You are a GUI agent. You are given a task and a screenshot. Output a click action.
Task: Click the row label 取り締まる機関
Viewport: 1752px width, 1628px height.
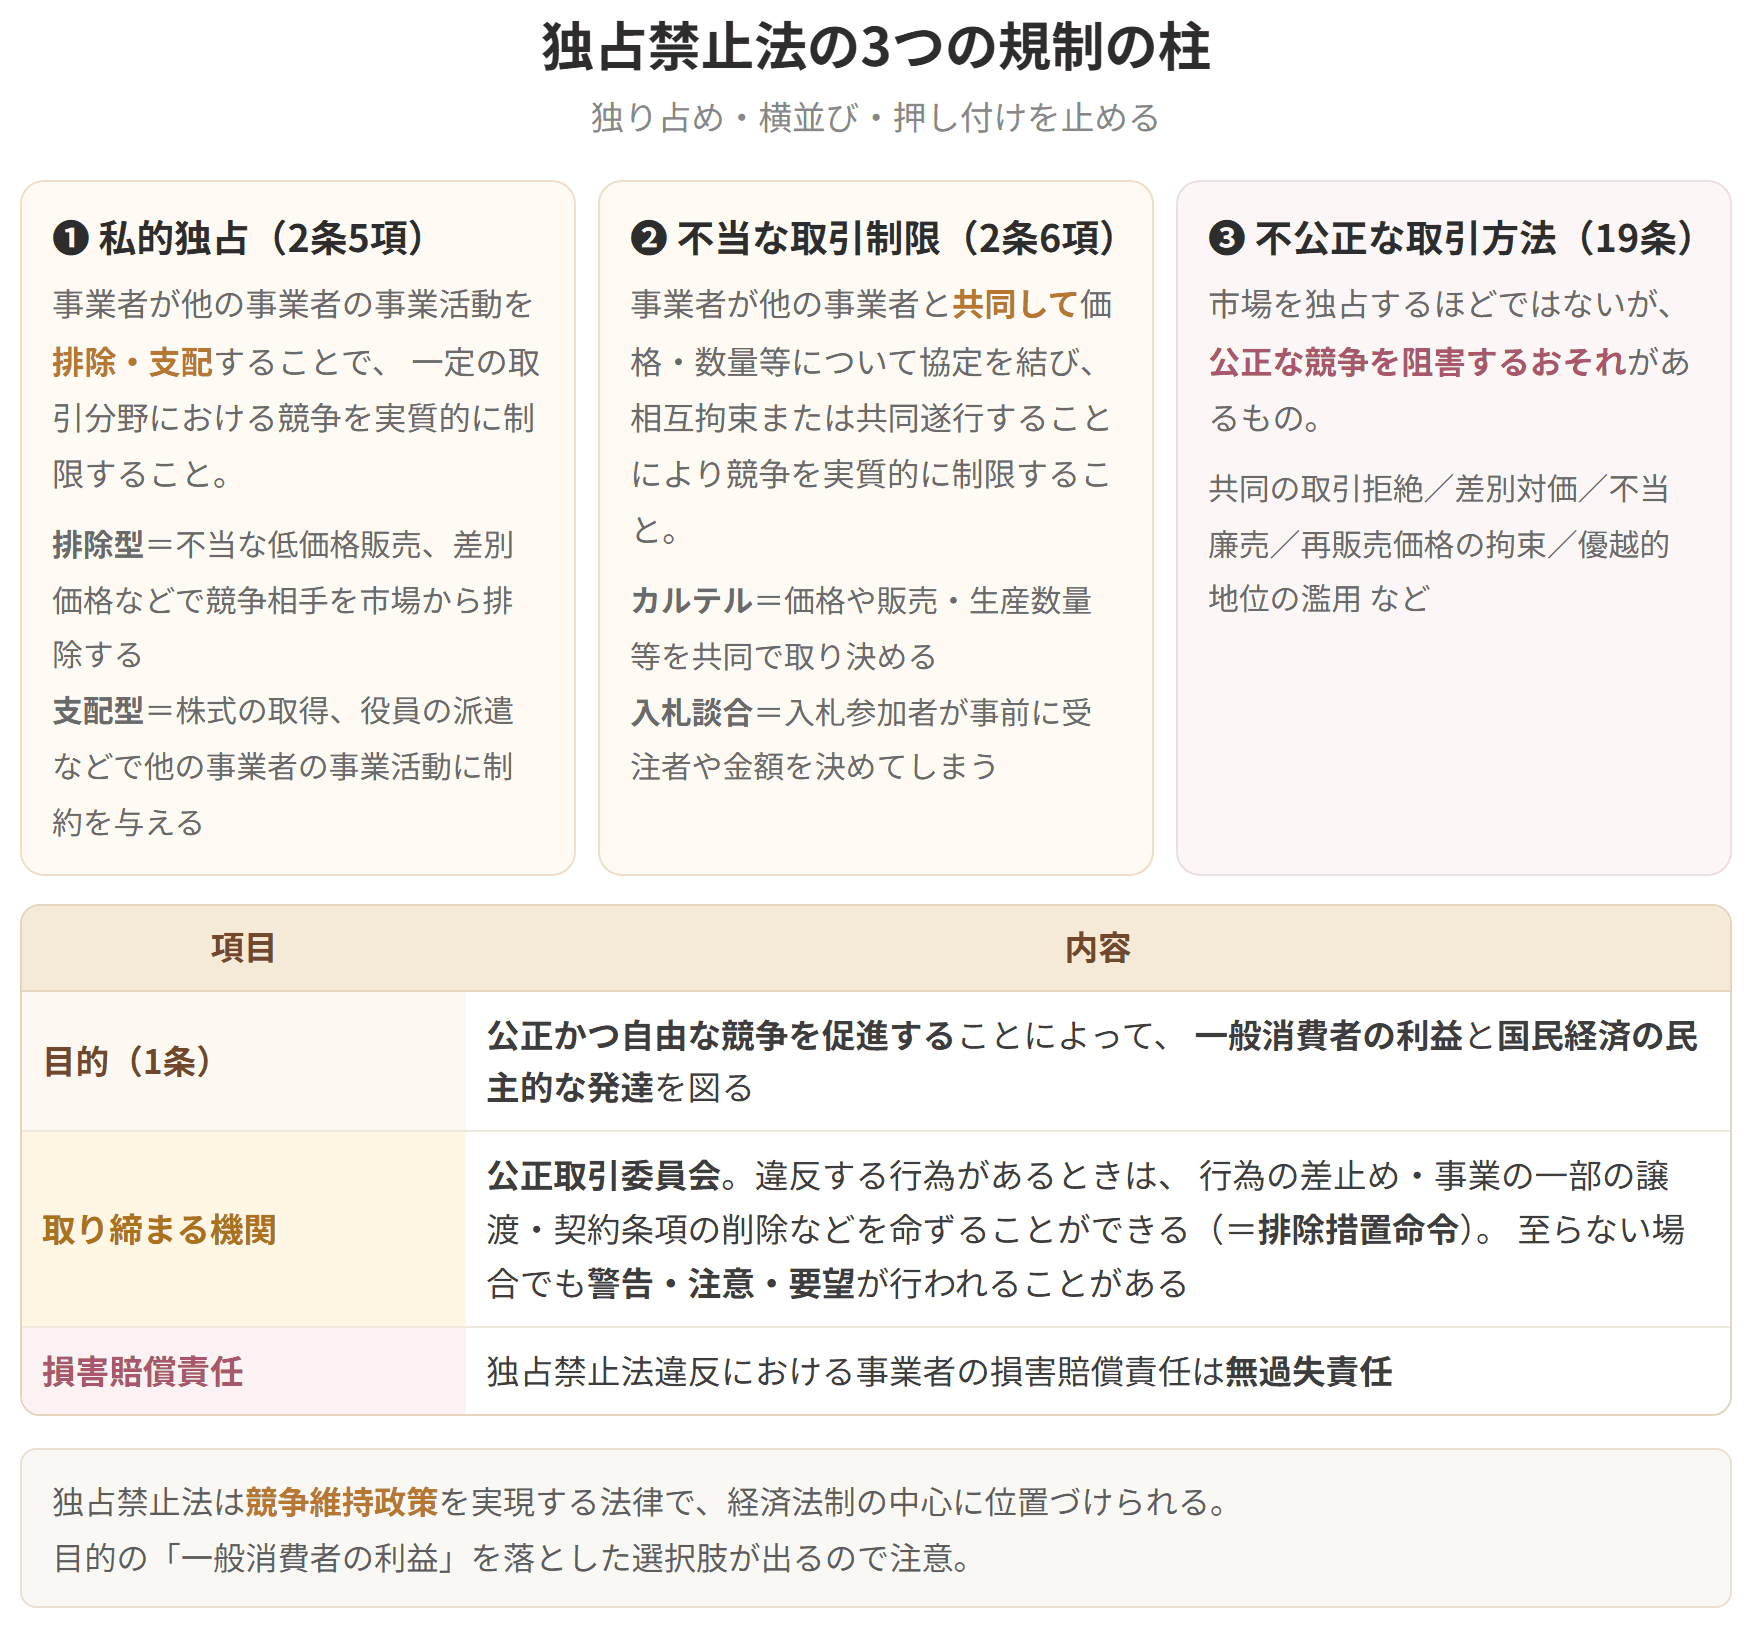159,1230
